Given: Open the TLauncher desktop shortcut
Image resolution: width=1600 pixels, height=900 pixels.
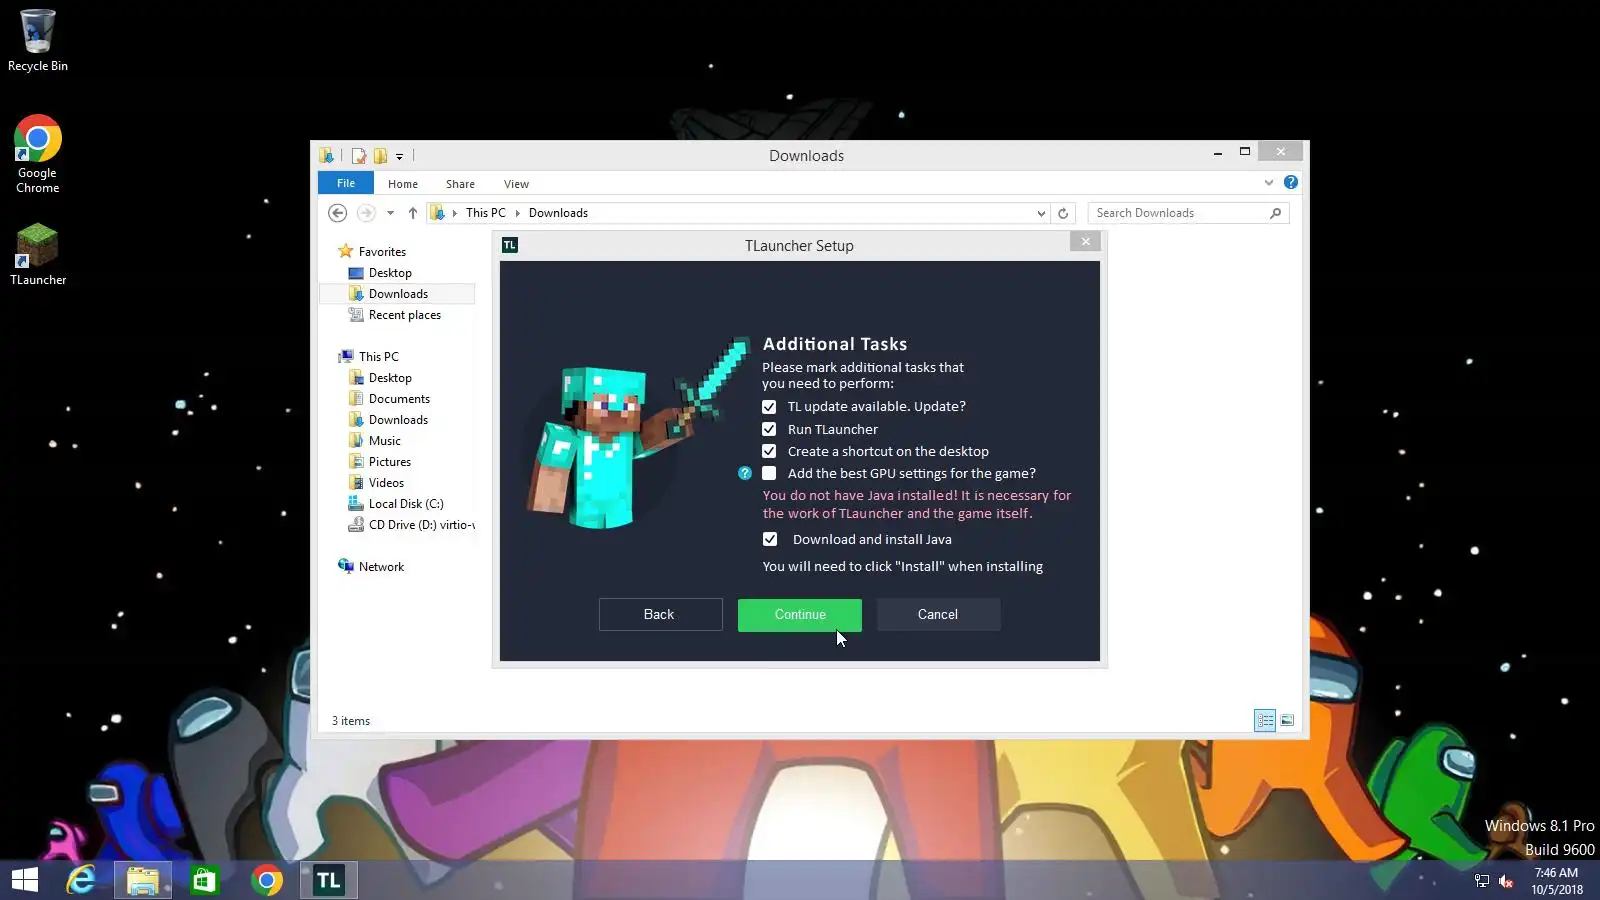Looking at the screenshot, I should [x=38, y=255].
